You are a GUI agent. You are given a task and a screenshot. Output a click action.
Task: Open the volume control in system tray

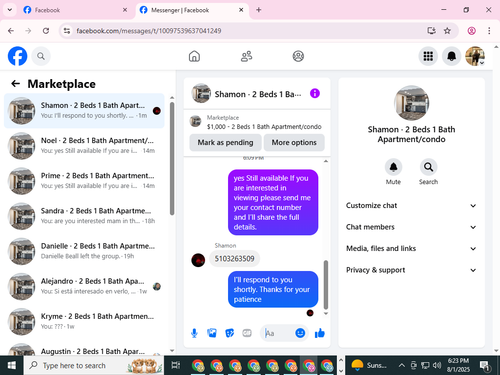pos(437,366)
